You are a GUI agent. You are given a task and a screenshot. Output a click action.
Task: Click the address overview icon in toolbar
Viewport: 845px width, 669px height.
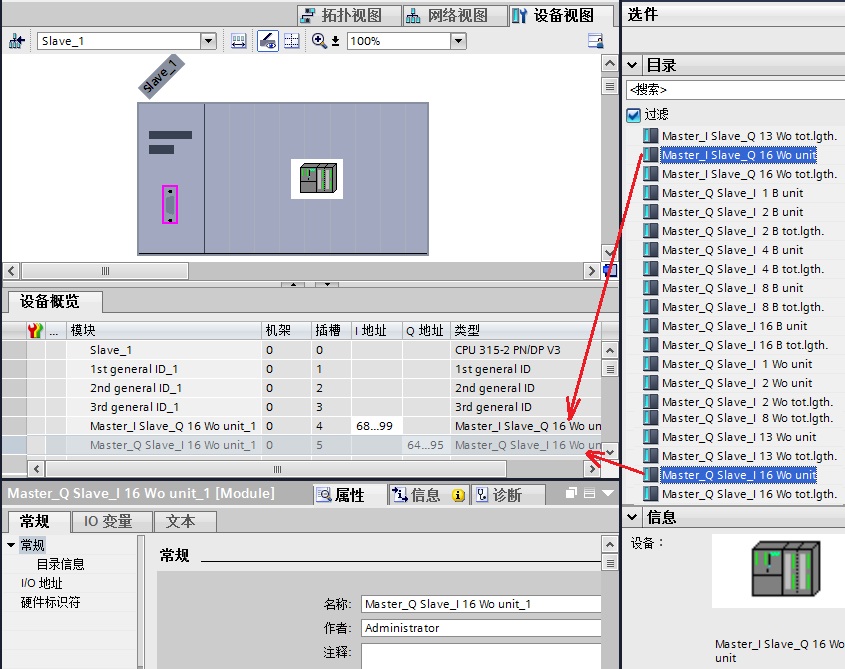(239, 41)
